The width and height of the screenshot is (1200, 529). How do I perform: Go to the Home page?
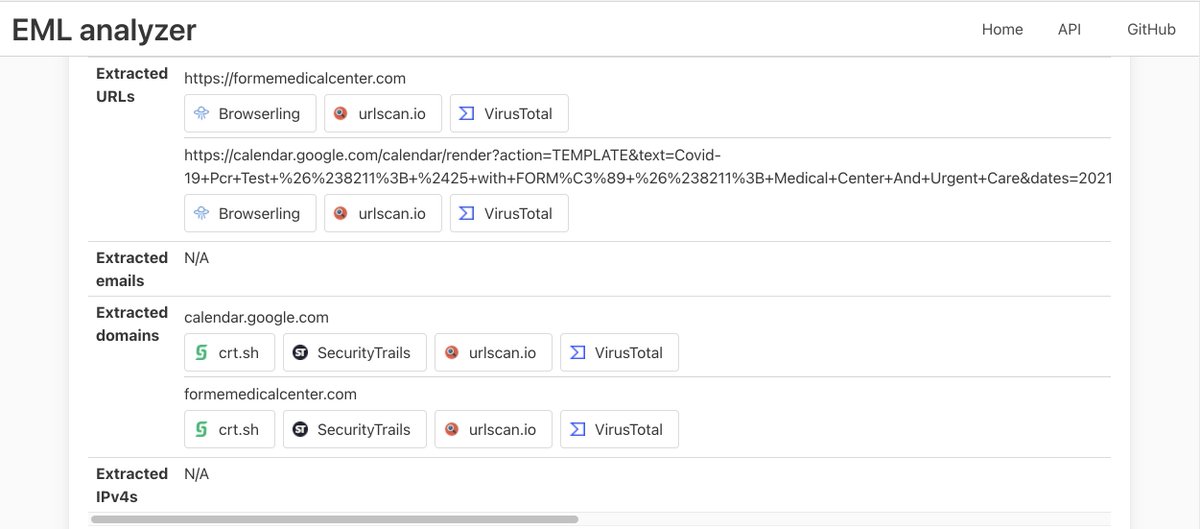1002,29
